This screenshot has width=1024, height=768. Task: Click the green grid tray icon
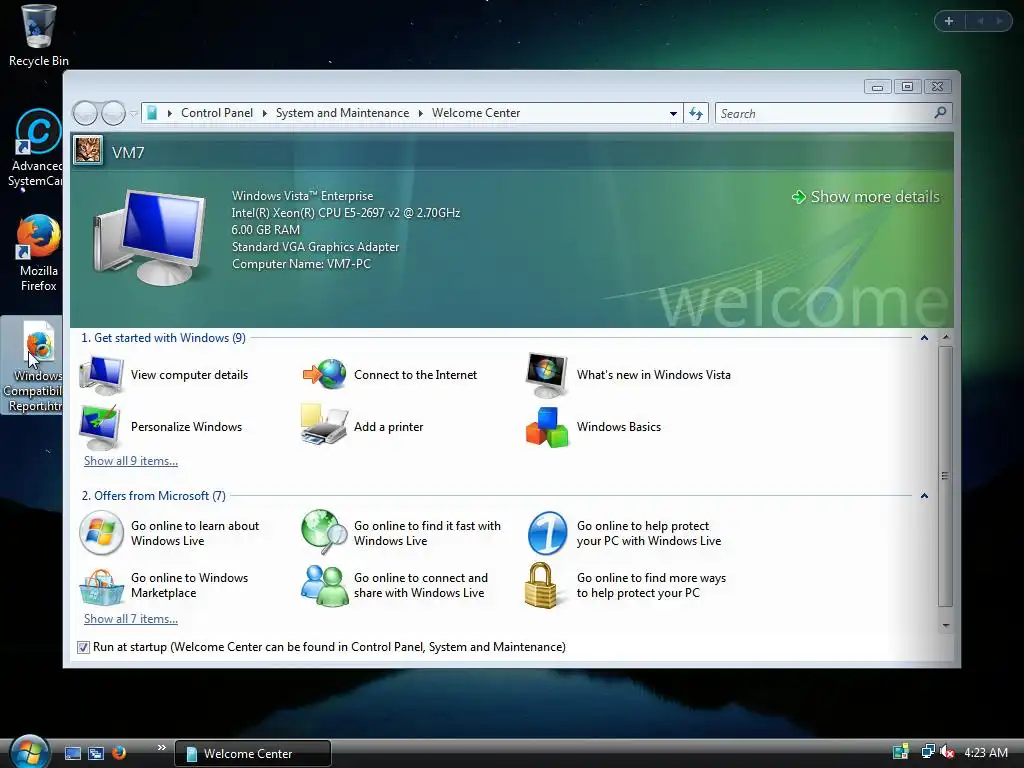pyautogui.click(x=901, y=752)
